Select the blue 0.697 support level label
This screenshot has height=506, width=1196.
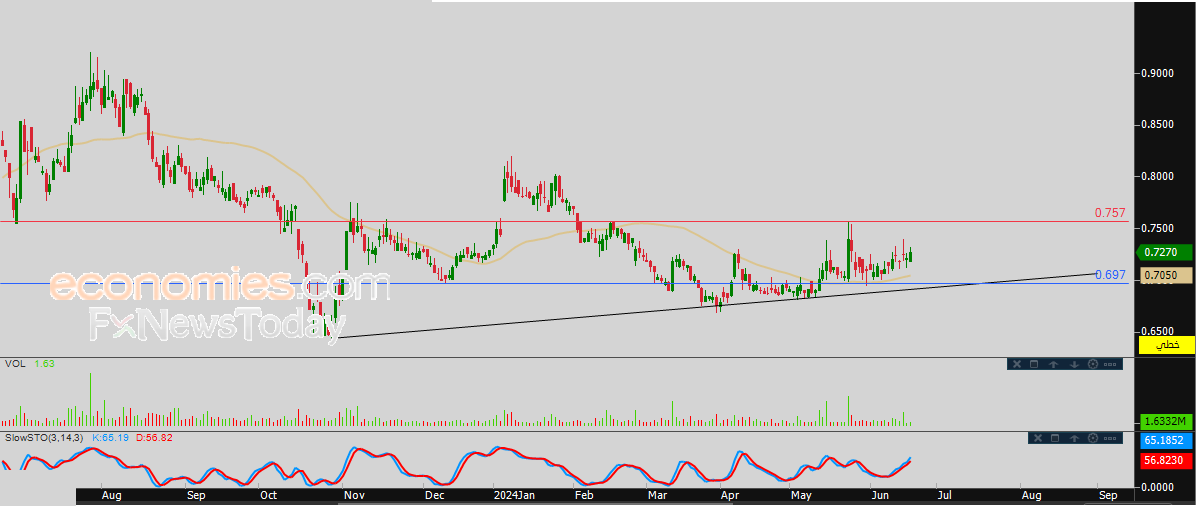[x=1110, y=275]
